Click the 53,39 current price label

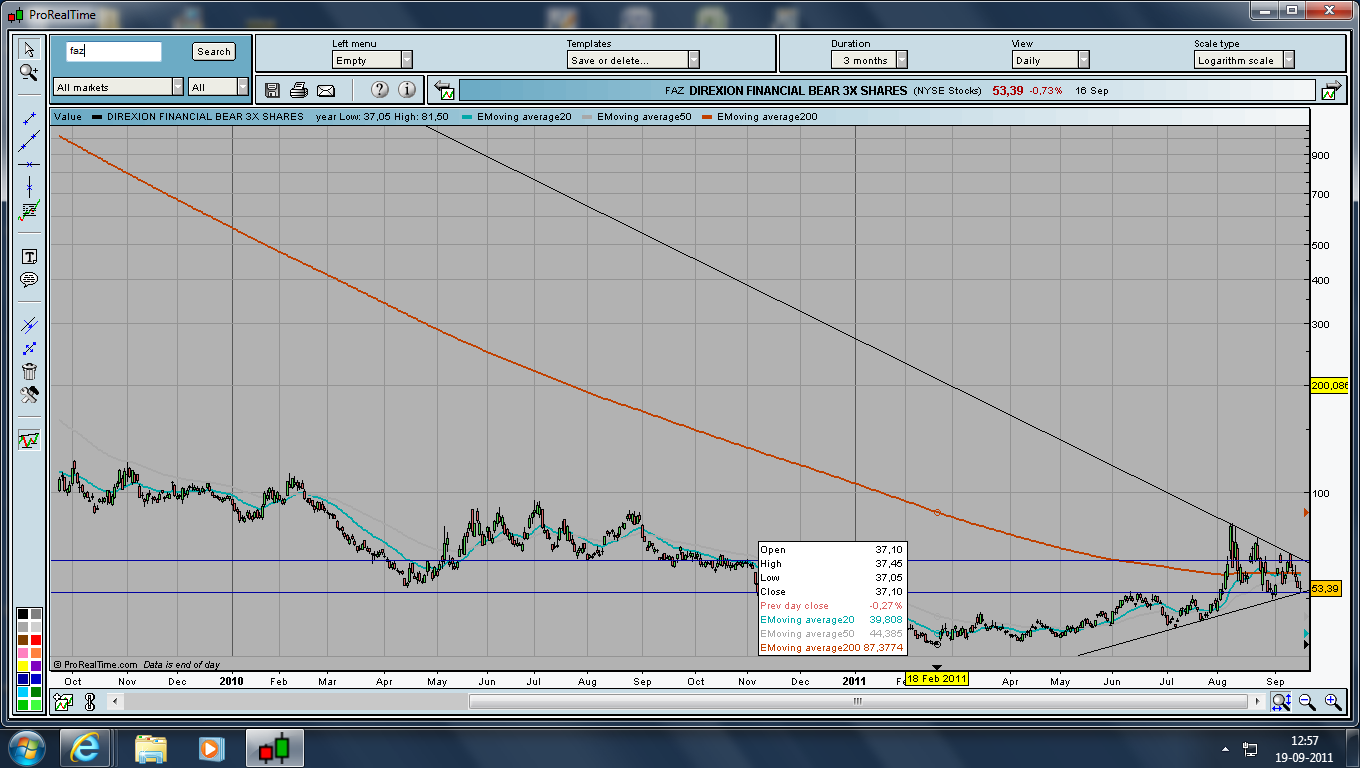(x=1324, y=588)
